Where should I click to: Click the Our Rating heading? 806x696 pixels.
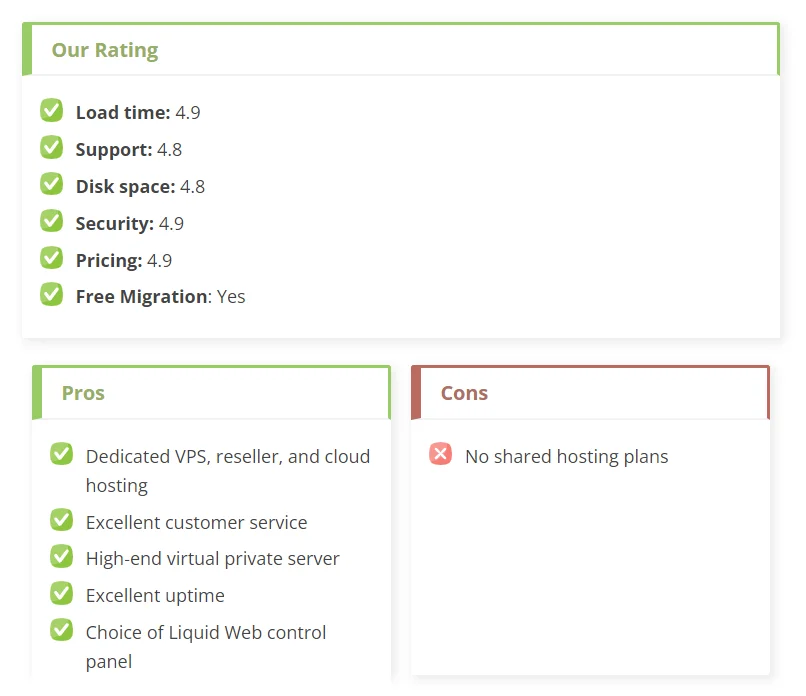105,50
